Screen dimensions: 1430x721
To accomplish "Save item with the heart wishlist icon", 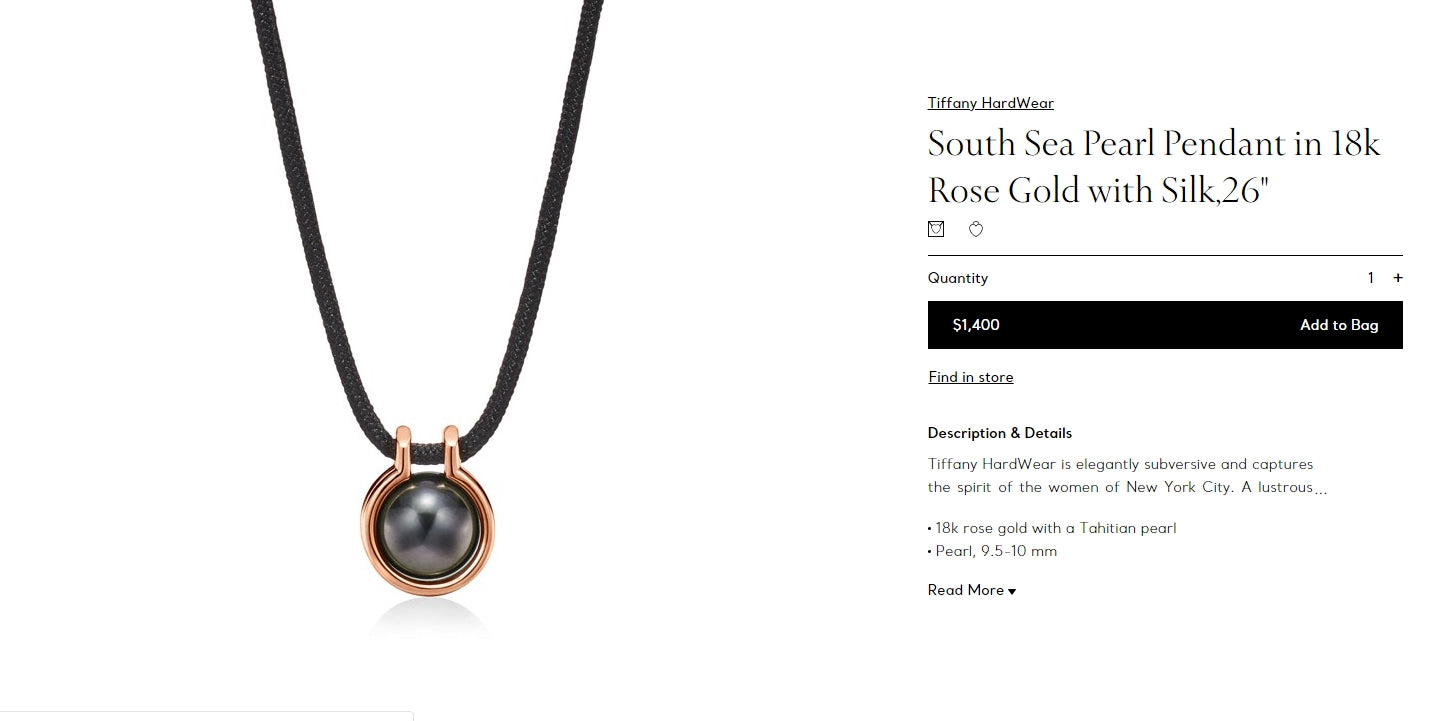I will 976,229.
